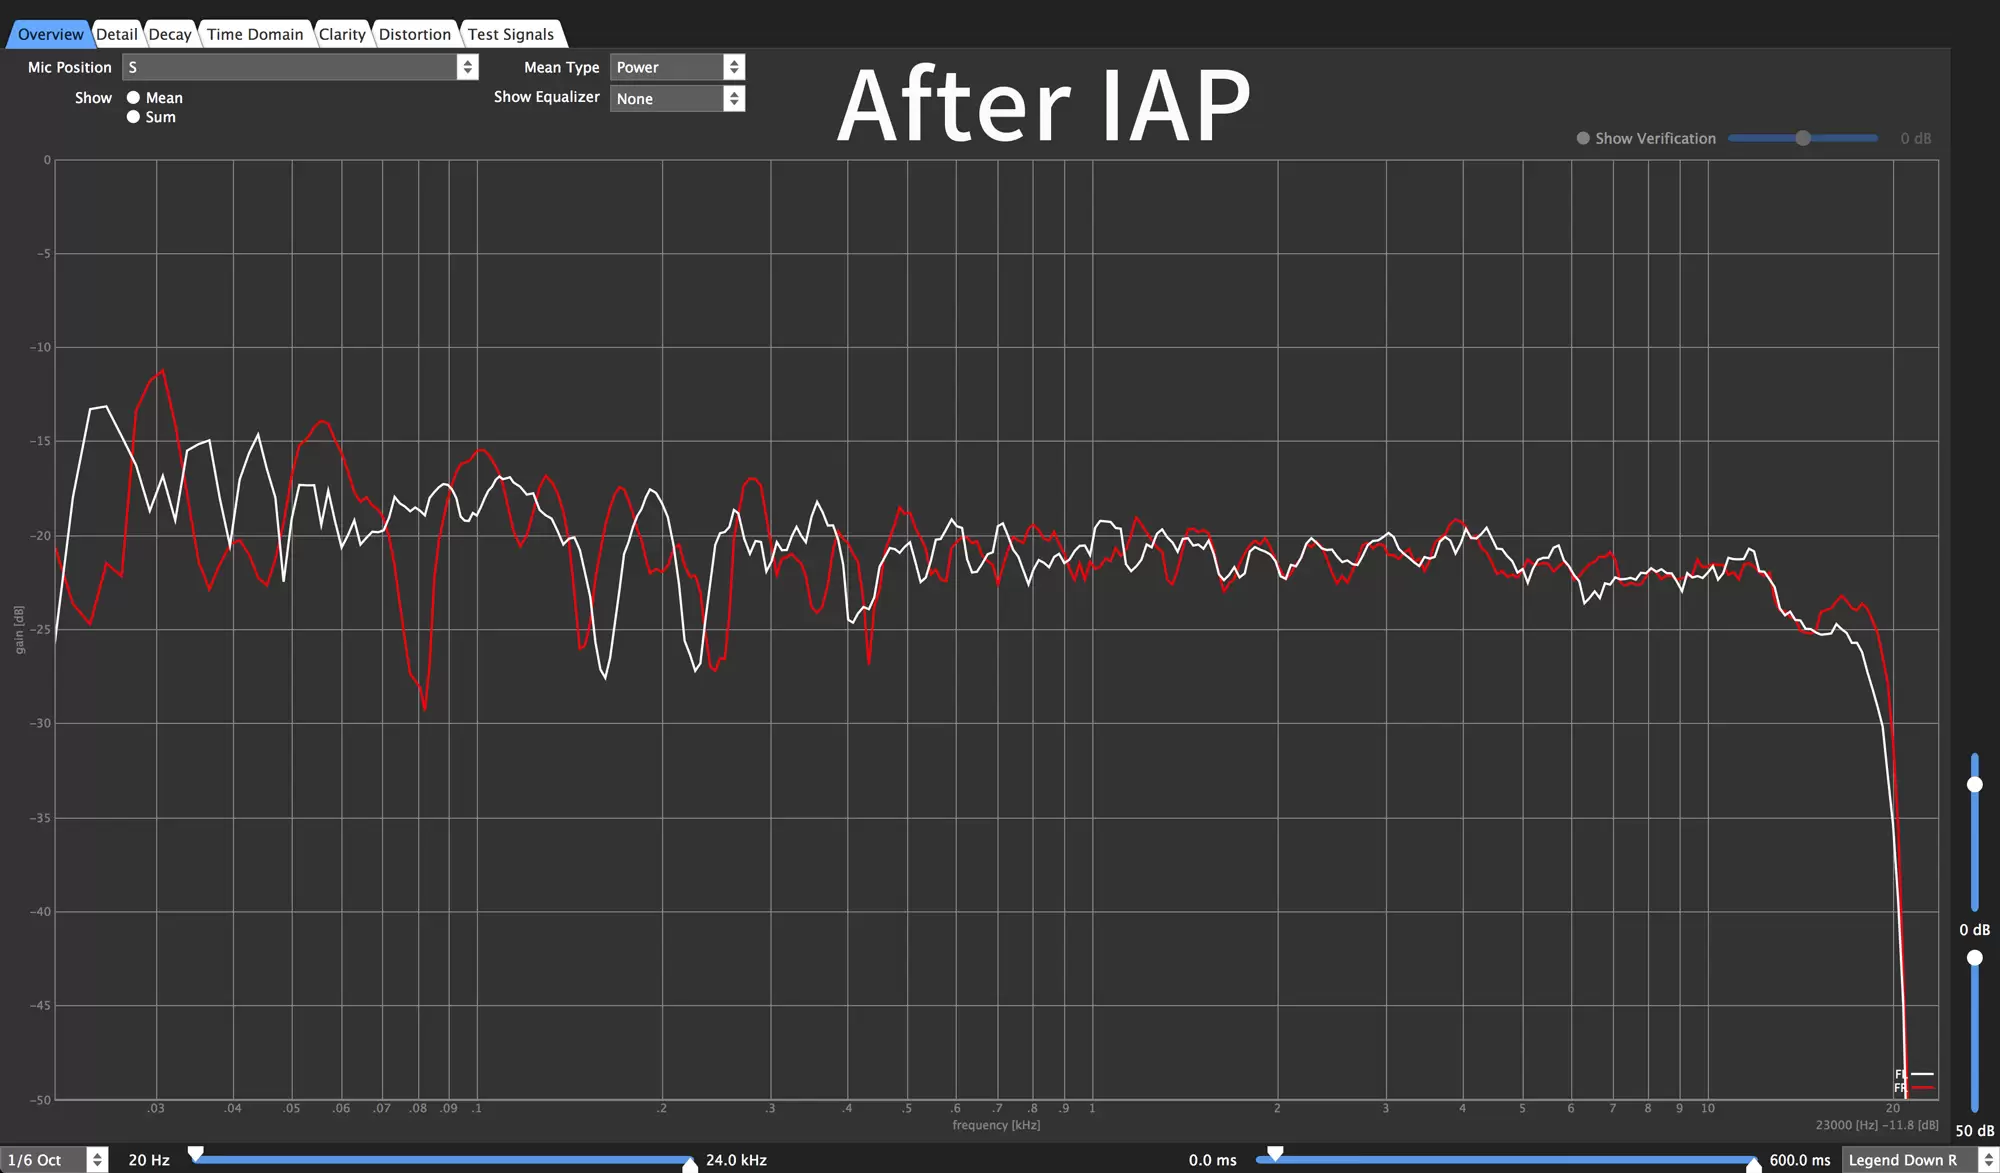Switch to the Decay tab

[170, 34]
